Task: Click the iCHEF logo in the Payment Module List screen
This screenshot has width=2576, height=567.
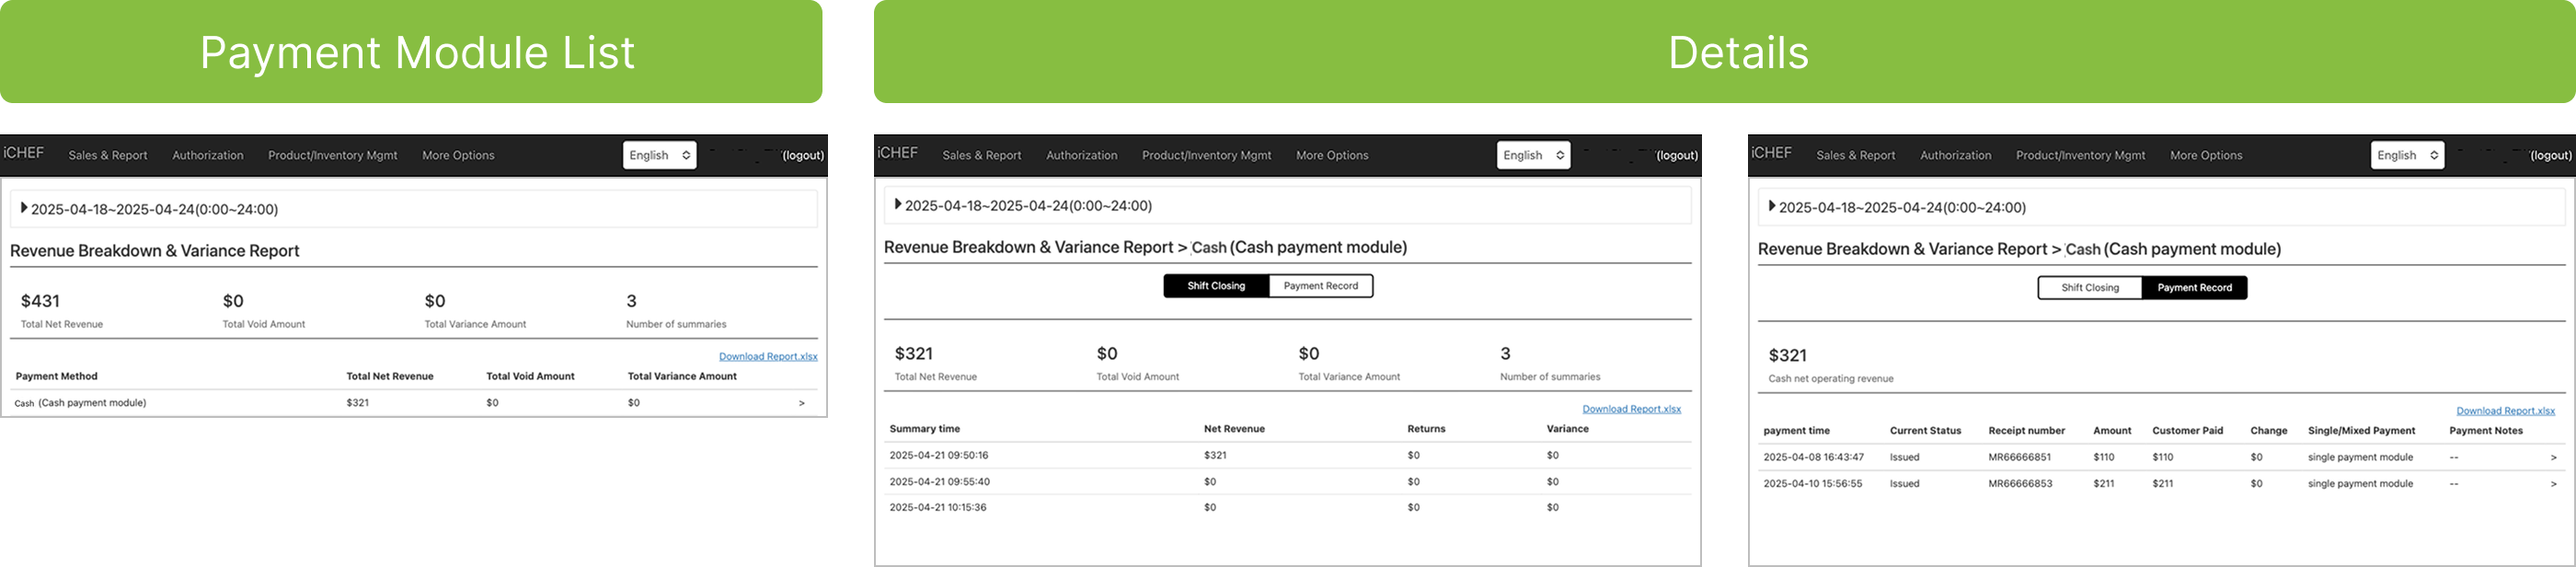Action: coord(24,153)
